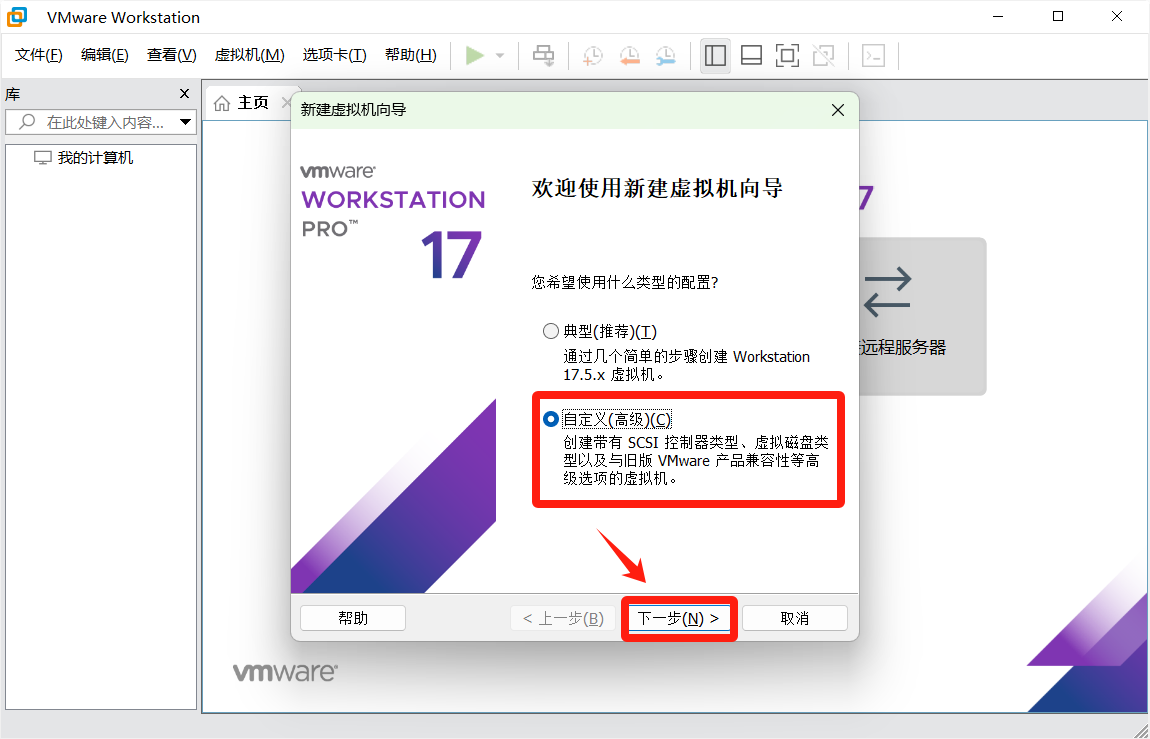Open the power options dropdown arrow
Image resolution: width=1150 pixels, height=739 pixels.
click(500, 56)
